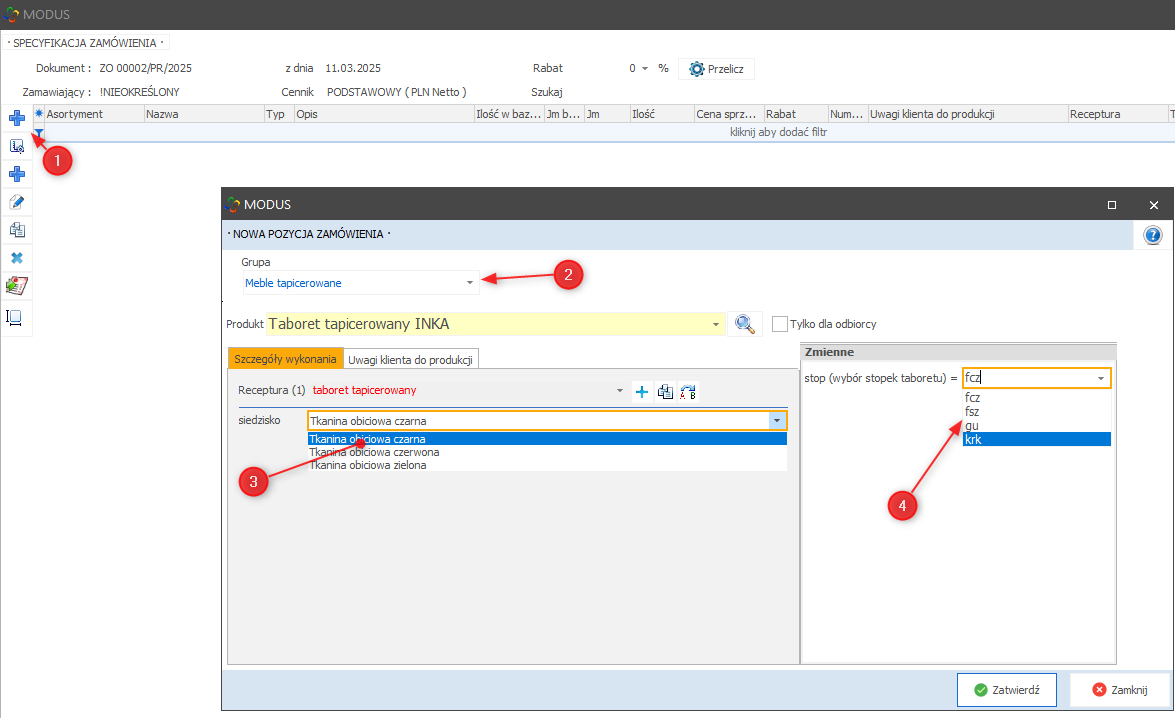Viewport: 1175px width, 718px height.
Task: Select the 'Szczegóły wykonania' tab
Action: click(x=286, y=359)
